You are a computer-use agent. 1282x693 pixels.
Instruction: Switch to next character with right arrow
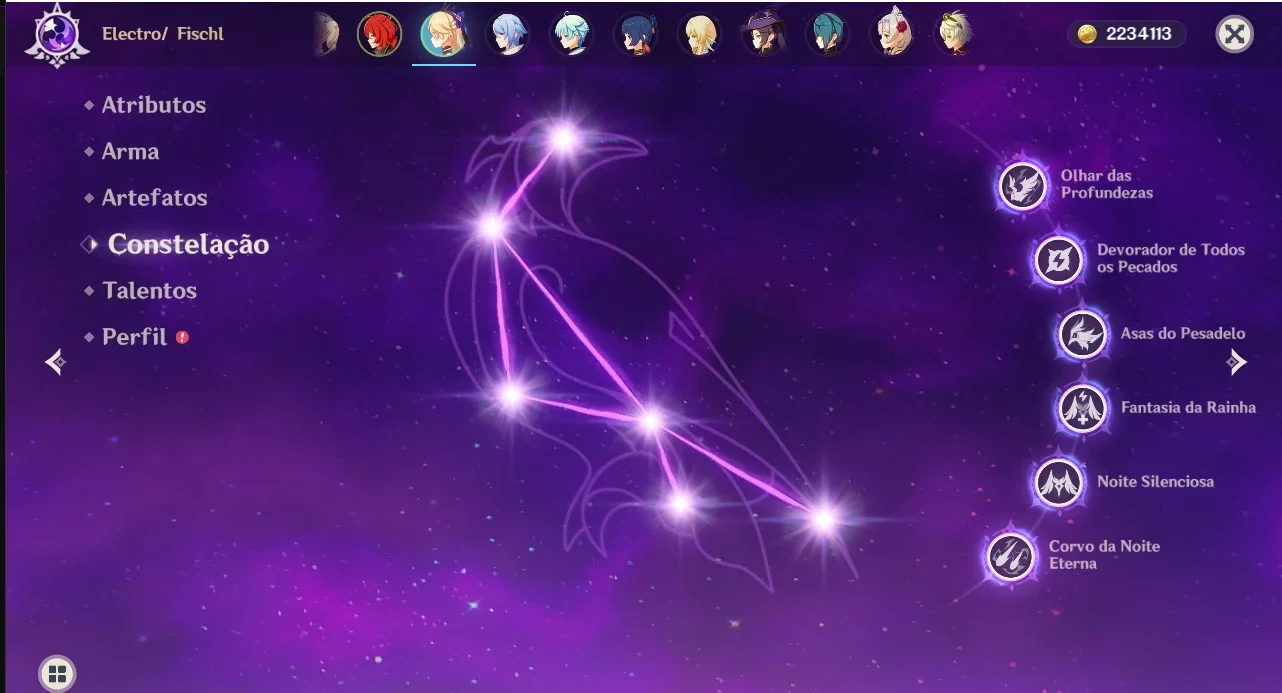[x=1238, y=362]
